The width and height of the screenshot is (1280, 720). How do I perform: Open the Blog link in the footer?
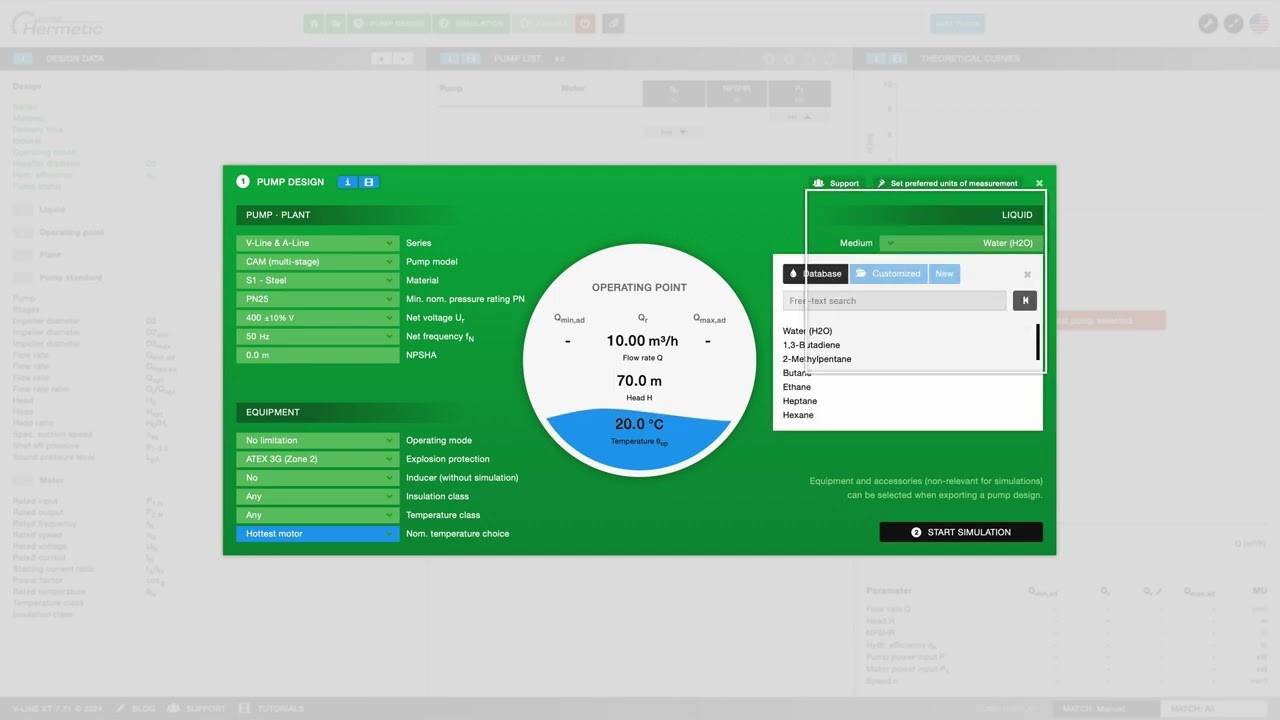(x=136, y=709)
